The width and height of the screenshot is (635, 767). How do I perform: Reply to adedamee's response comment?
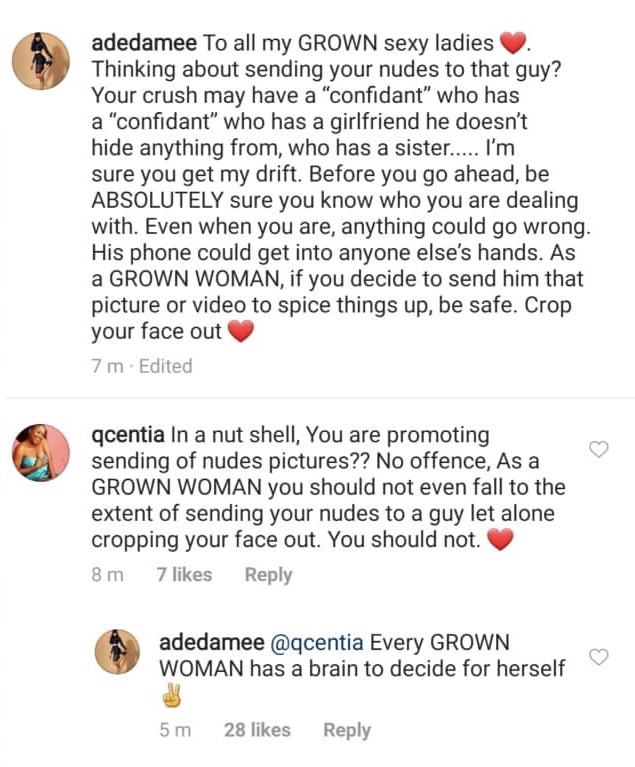[347, 730]
